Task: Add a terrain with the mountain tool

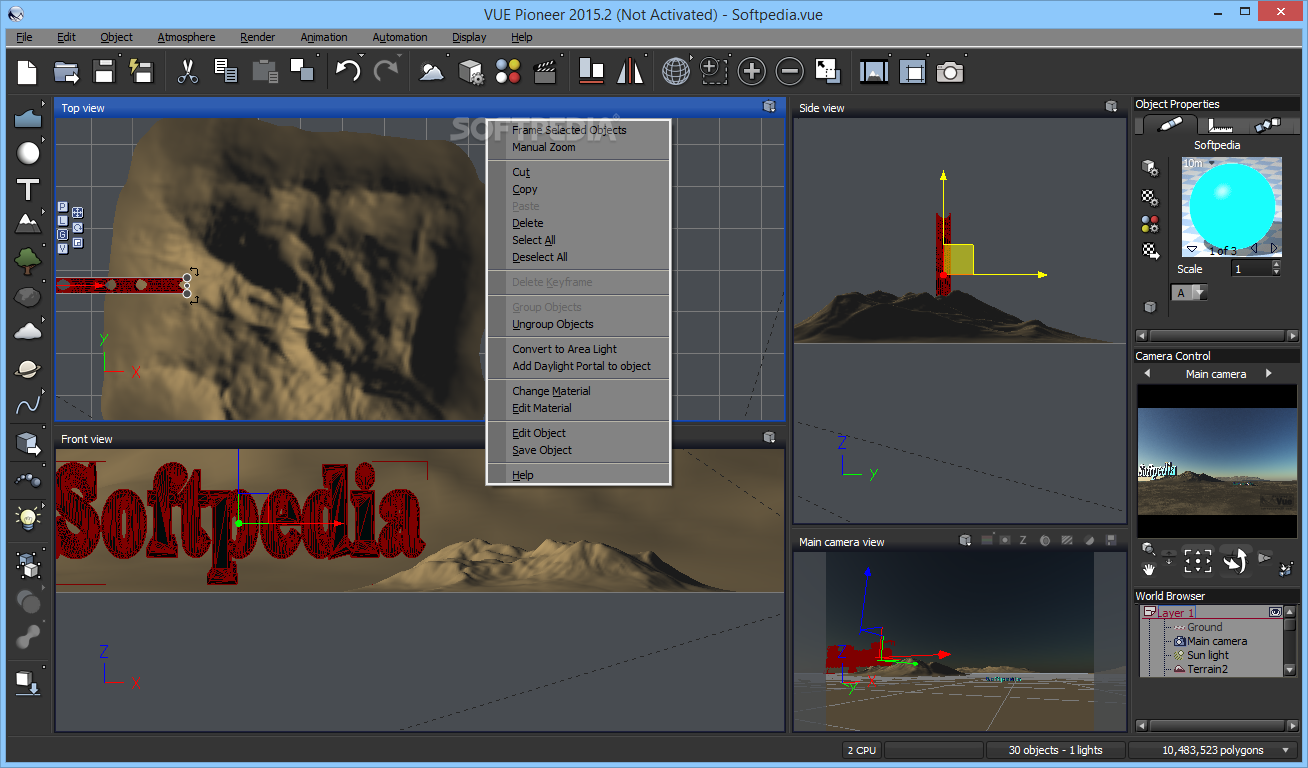Action: click(x=28, y=223)
